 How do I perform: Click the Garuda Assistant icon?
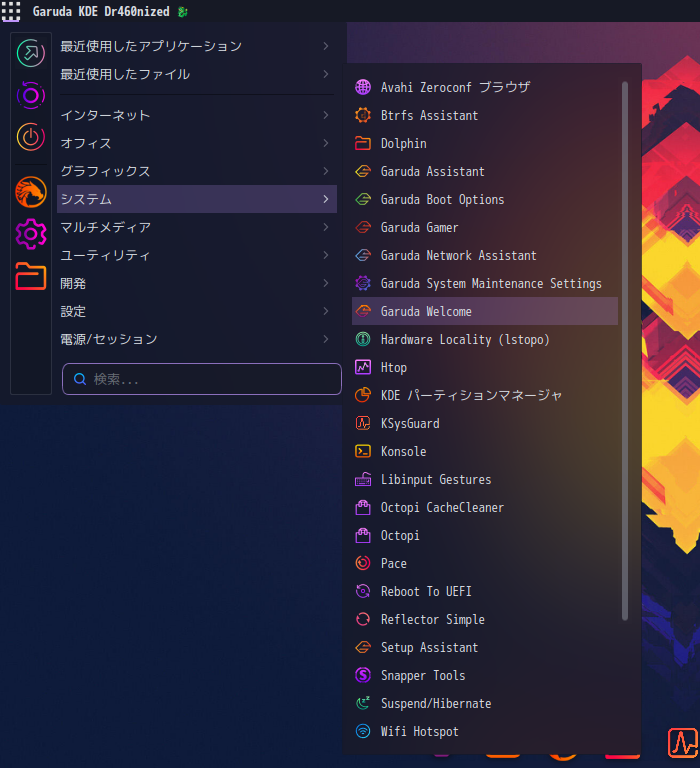point(363,171)
